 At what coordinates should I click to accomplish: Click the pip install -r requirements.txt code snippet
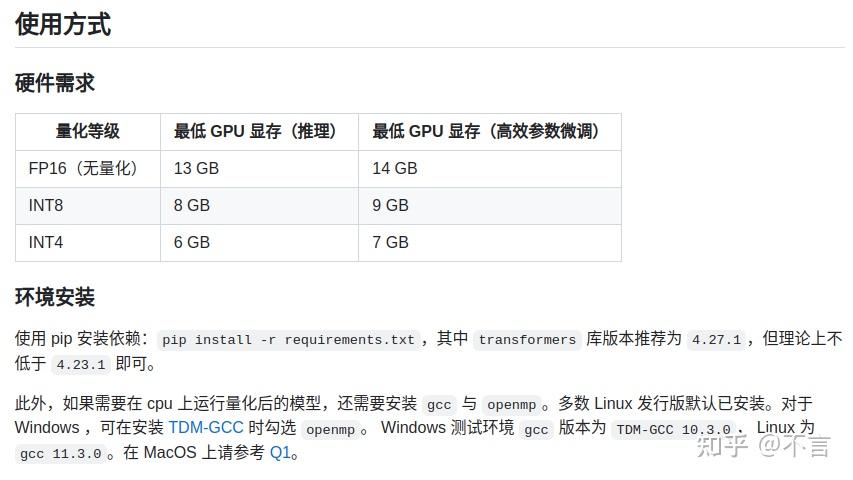tap(288, 340)
